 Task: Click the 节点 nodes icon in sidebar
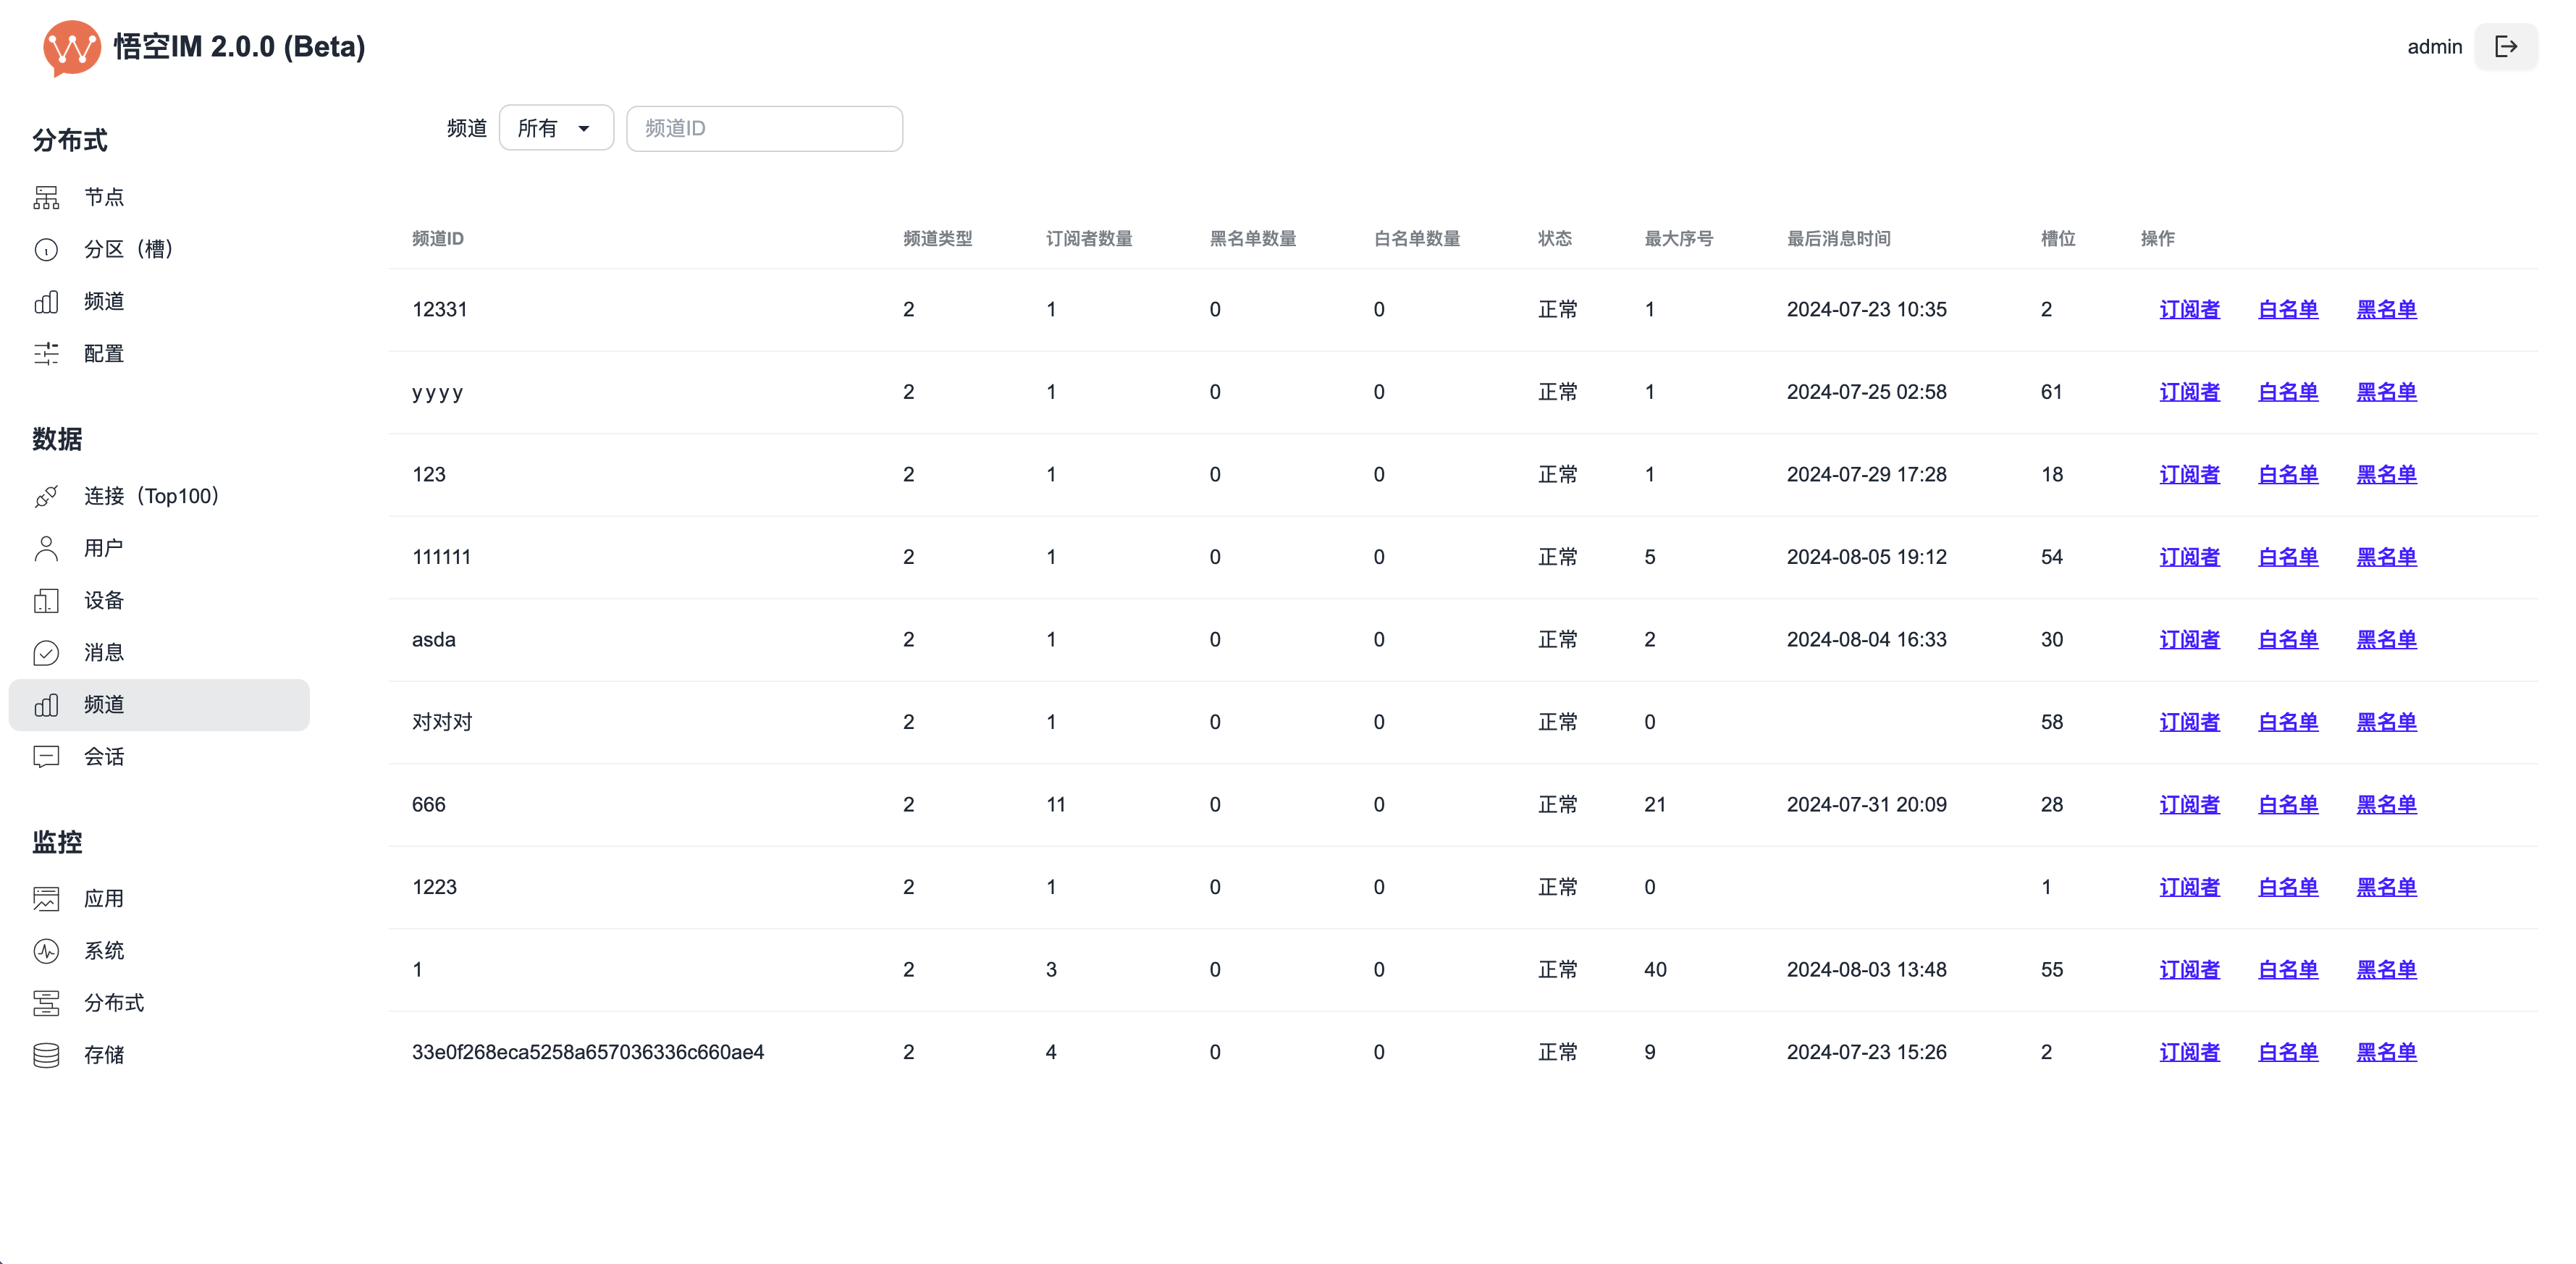point(46,197)
